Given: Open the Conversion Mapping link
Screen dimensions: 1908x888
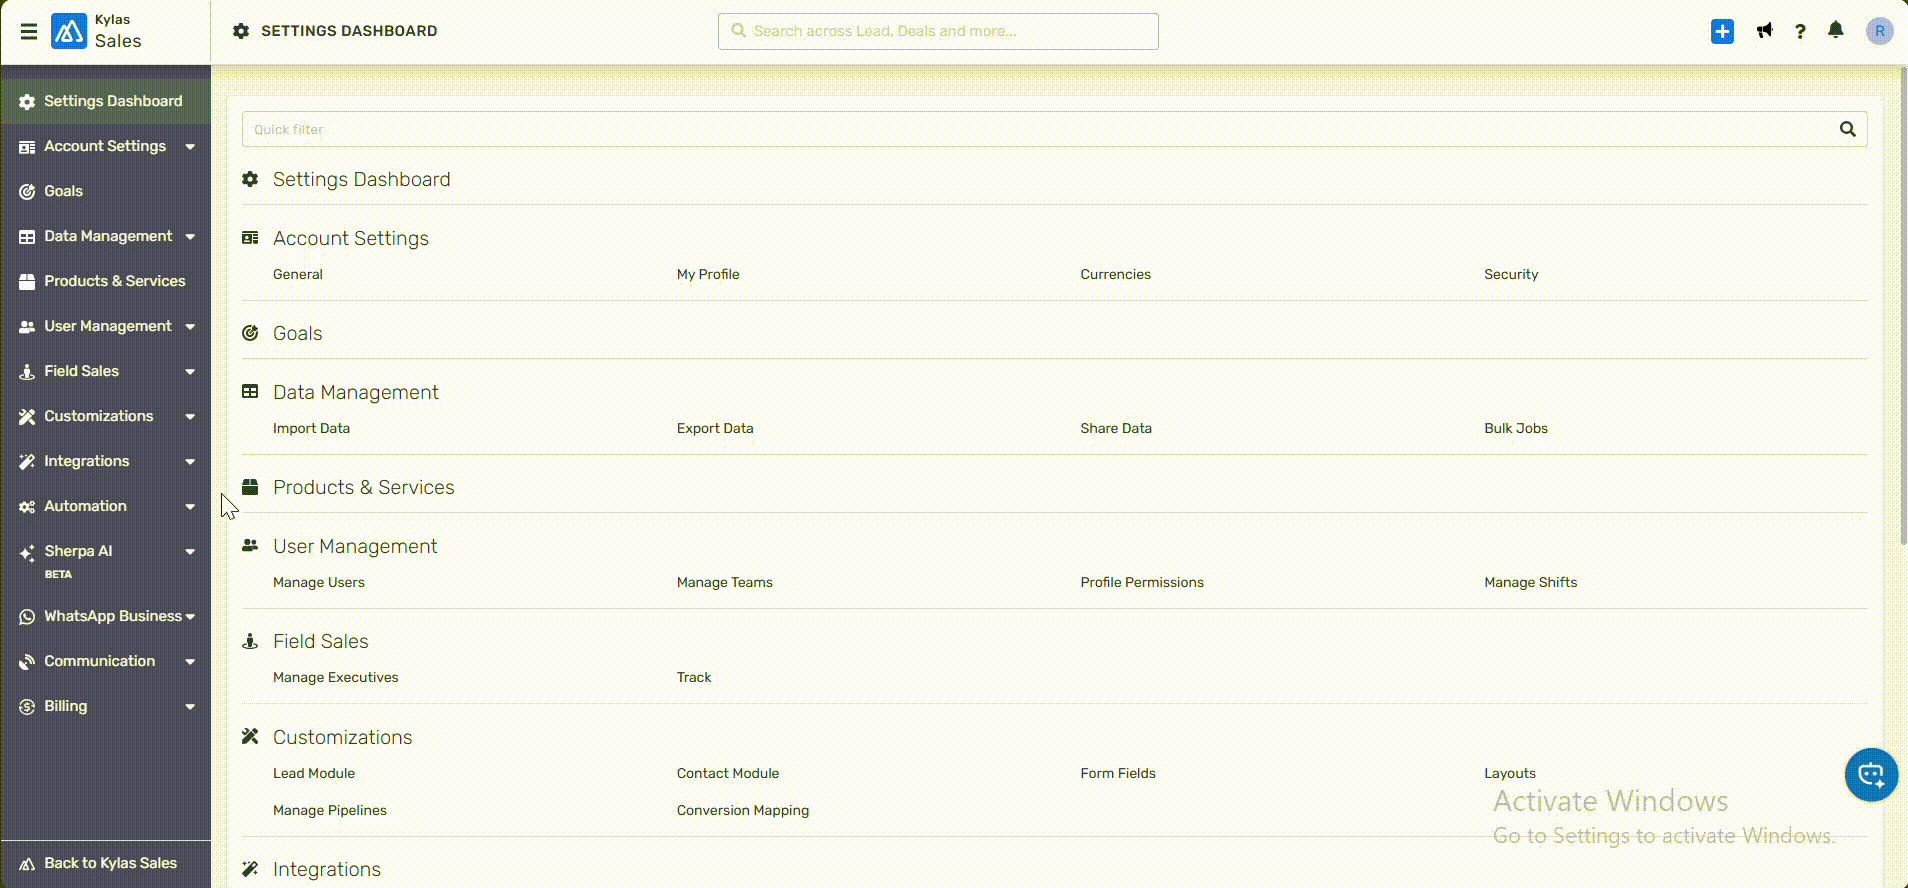Looking at the screenshot, I should [743, 810].
